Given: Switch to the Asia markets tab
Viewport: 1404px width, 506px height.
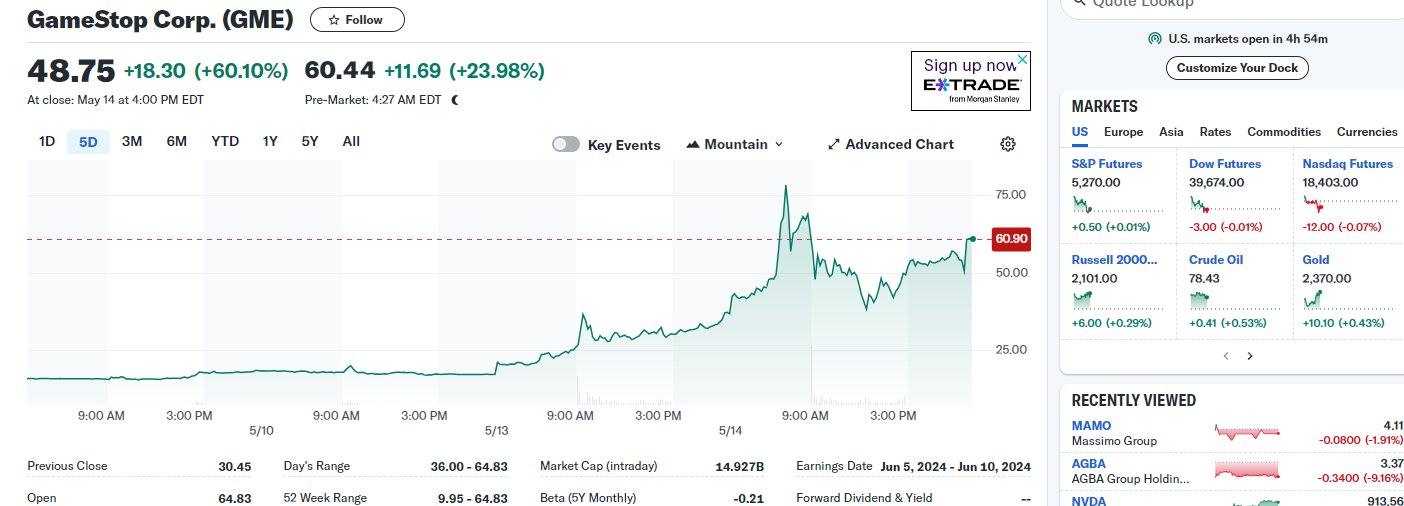Looking at the screenshot, I should click(x=1171, y=132).
